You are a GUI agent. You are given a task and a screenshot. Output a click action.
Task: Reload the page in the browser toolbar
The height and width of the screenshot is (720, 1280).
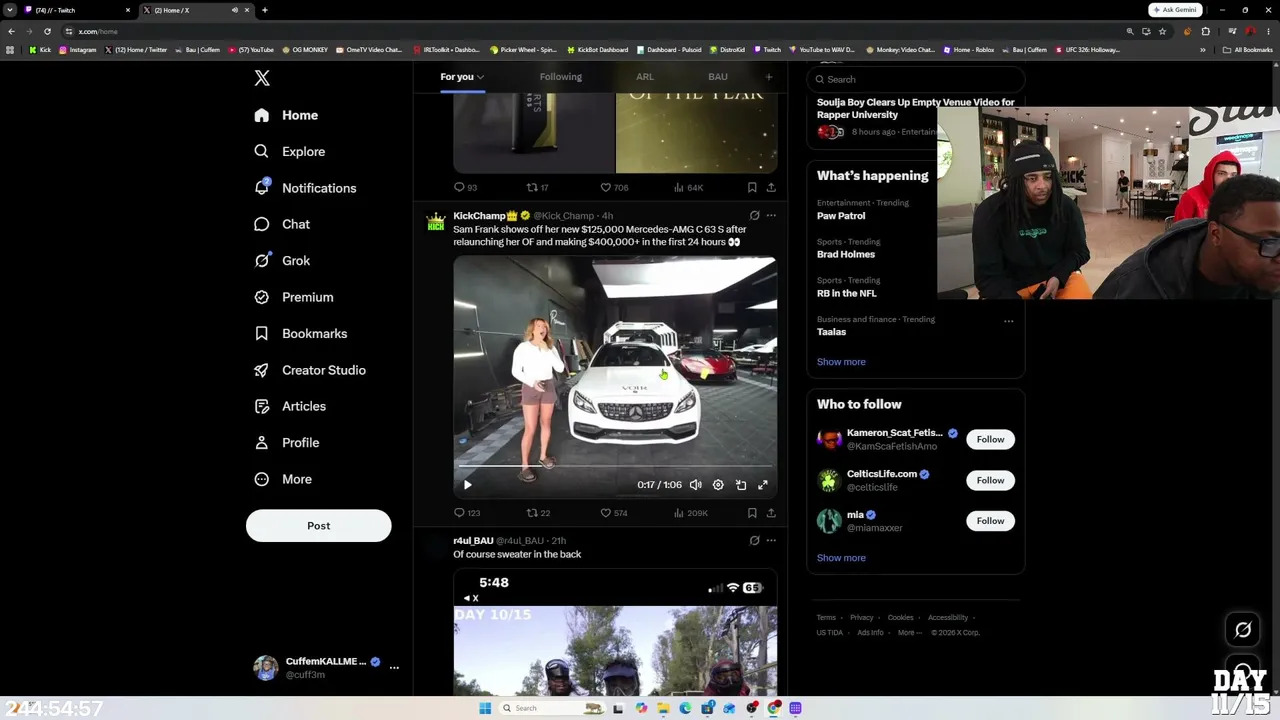pyautogui.click(x=47, y=31)
